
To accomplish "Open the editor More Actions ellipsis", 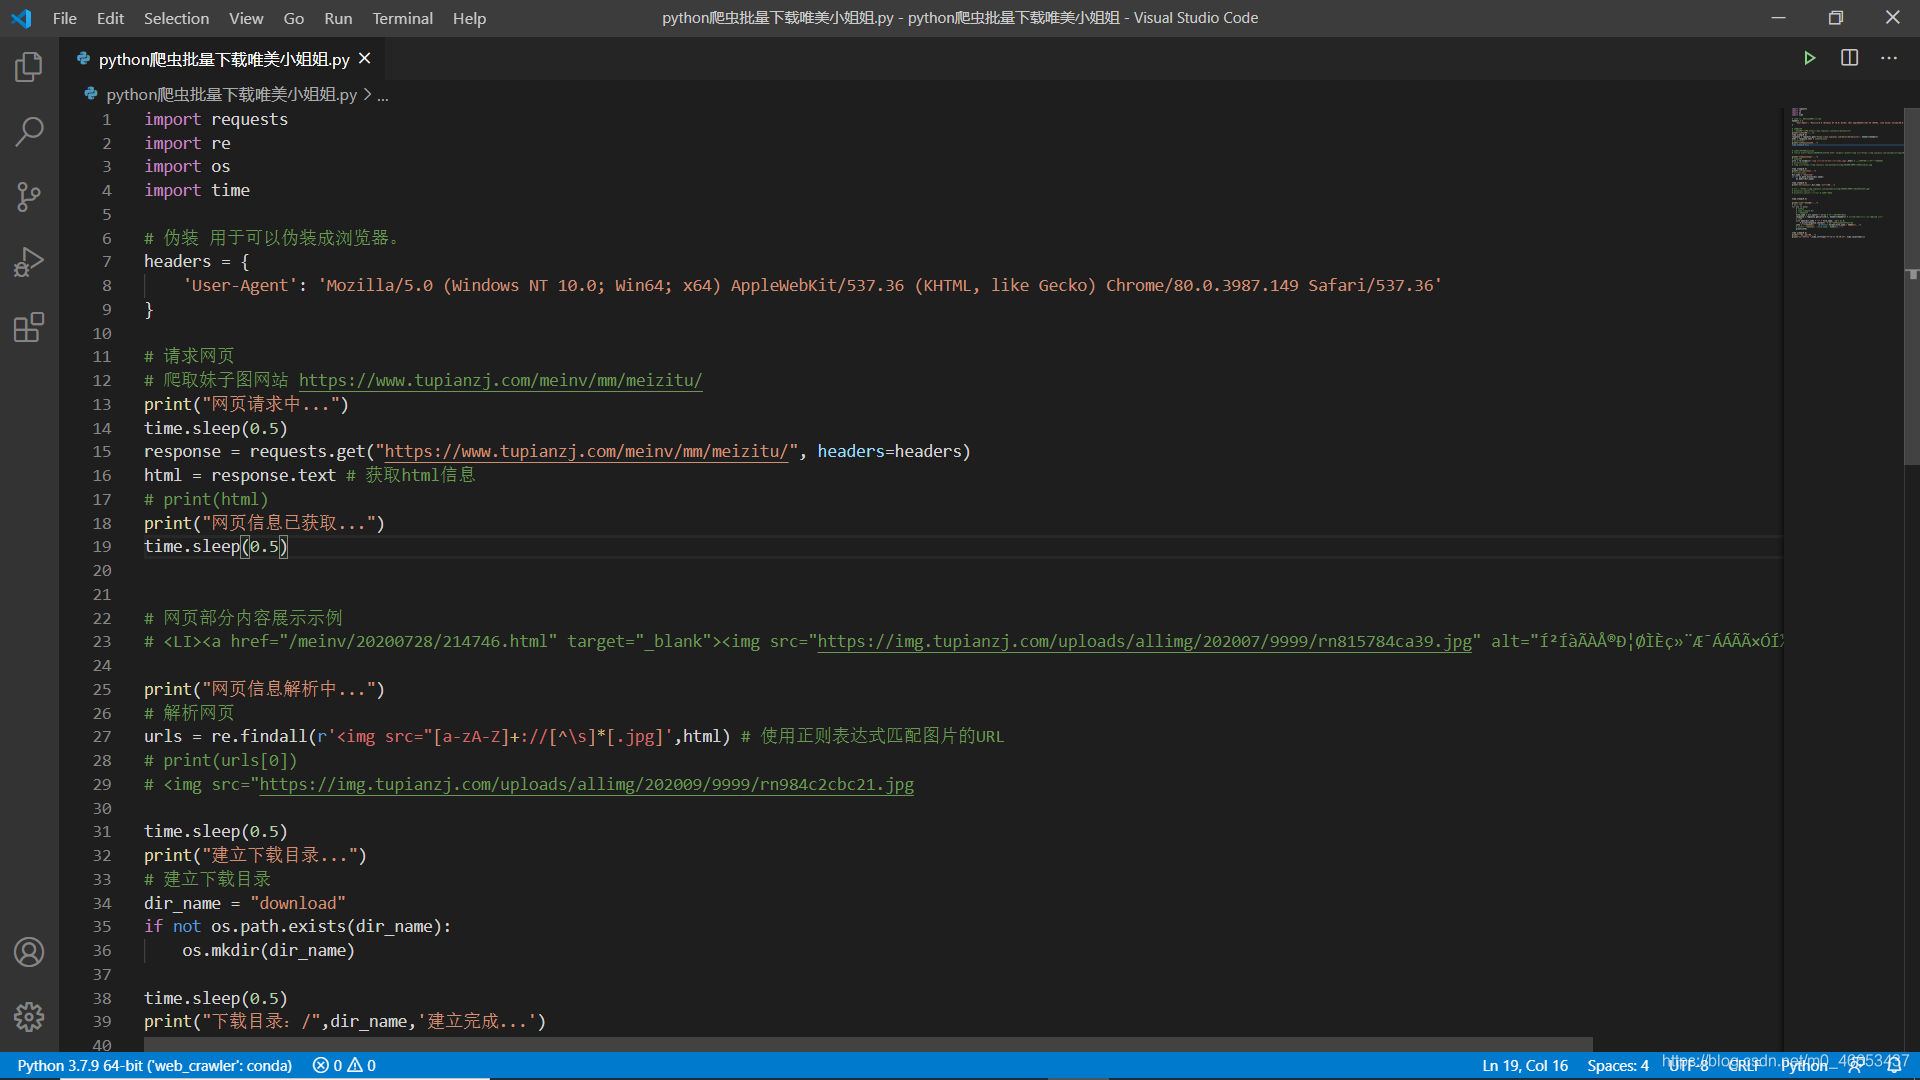I will pos(1888,58).
